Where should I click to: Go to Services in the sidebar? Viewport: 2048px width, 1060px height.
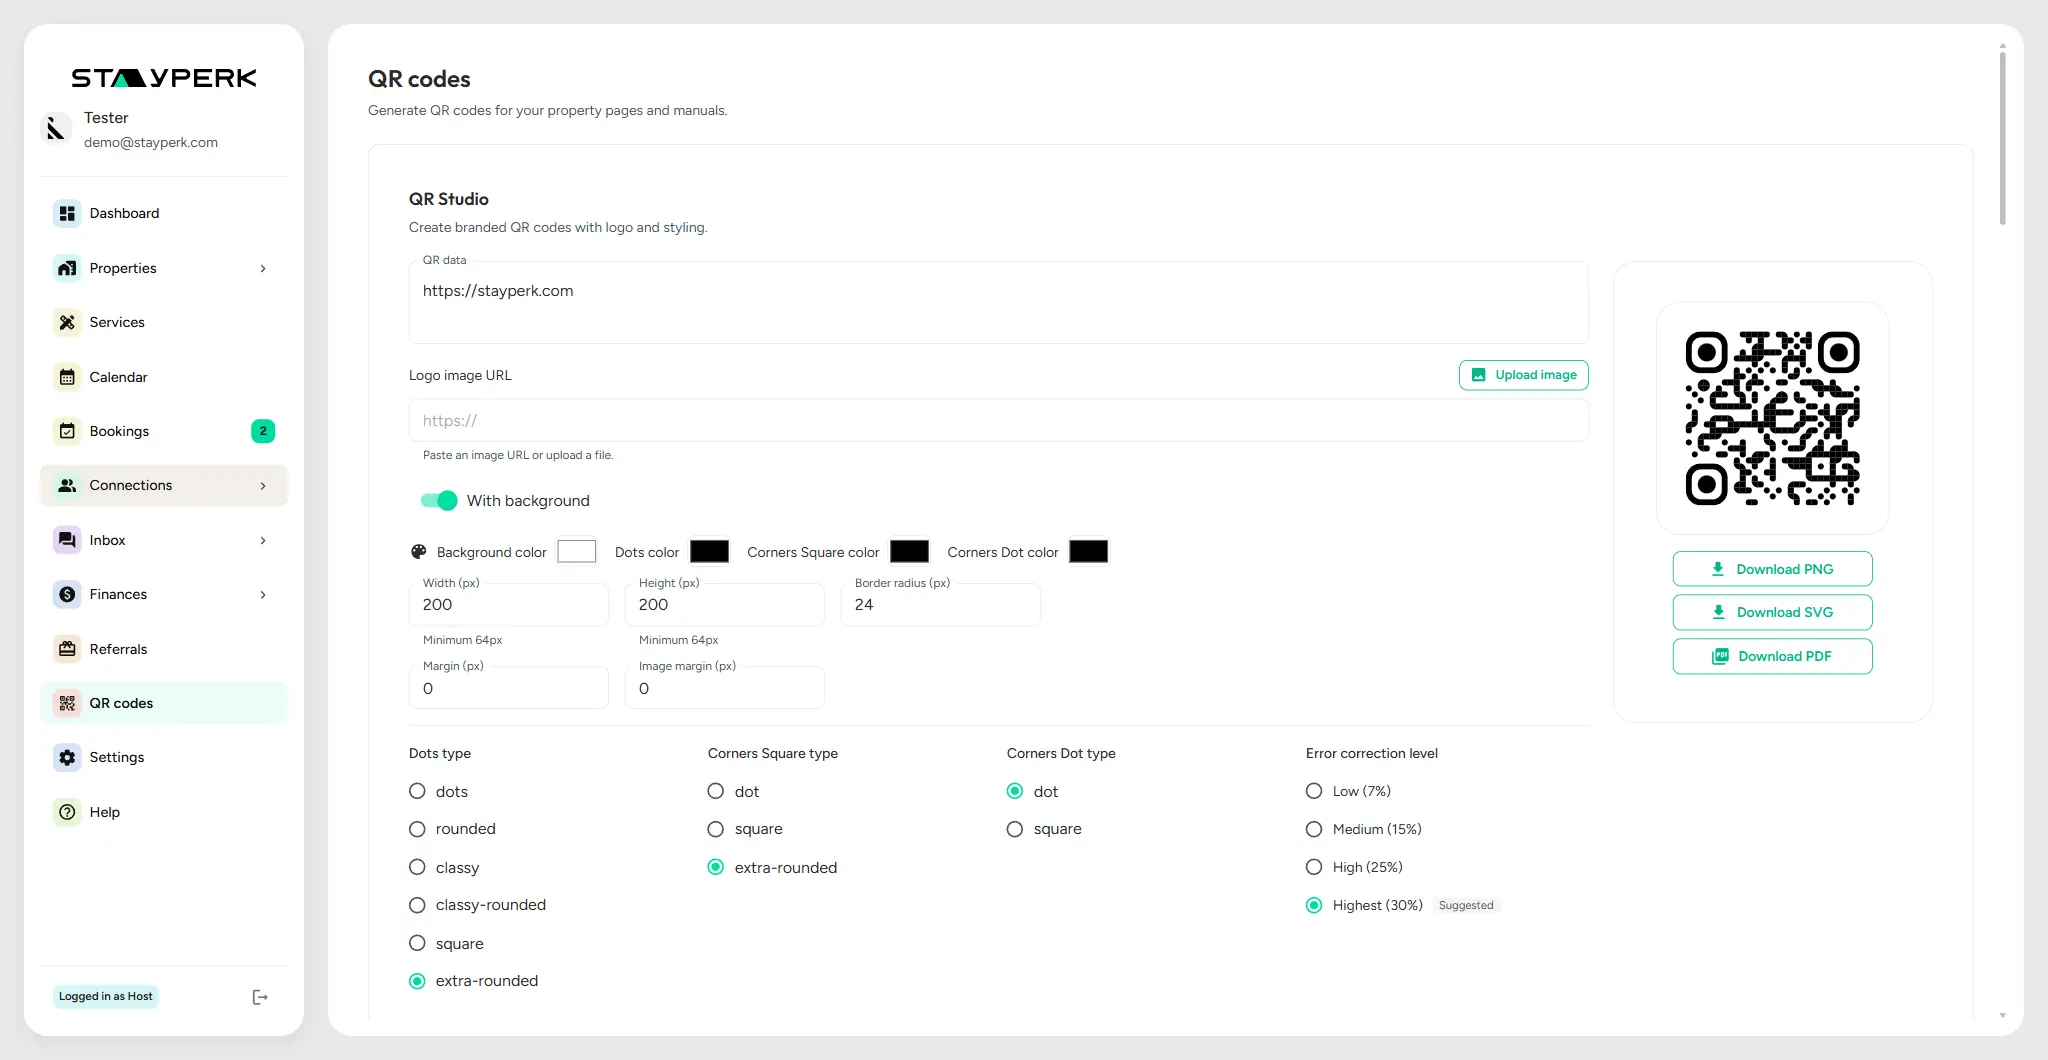tap(164, 322)
